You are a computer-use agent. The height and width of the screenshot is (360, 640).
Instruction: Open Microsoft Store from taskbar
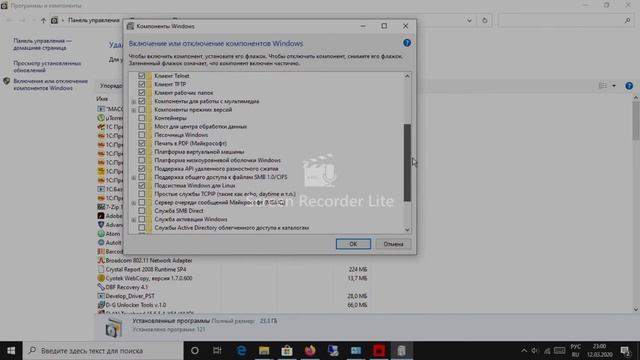287,351
